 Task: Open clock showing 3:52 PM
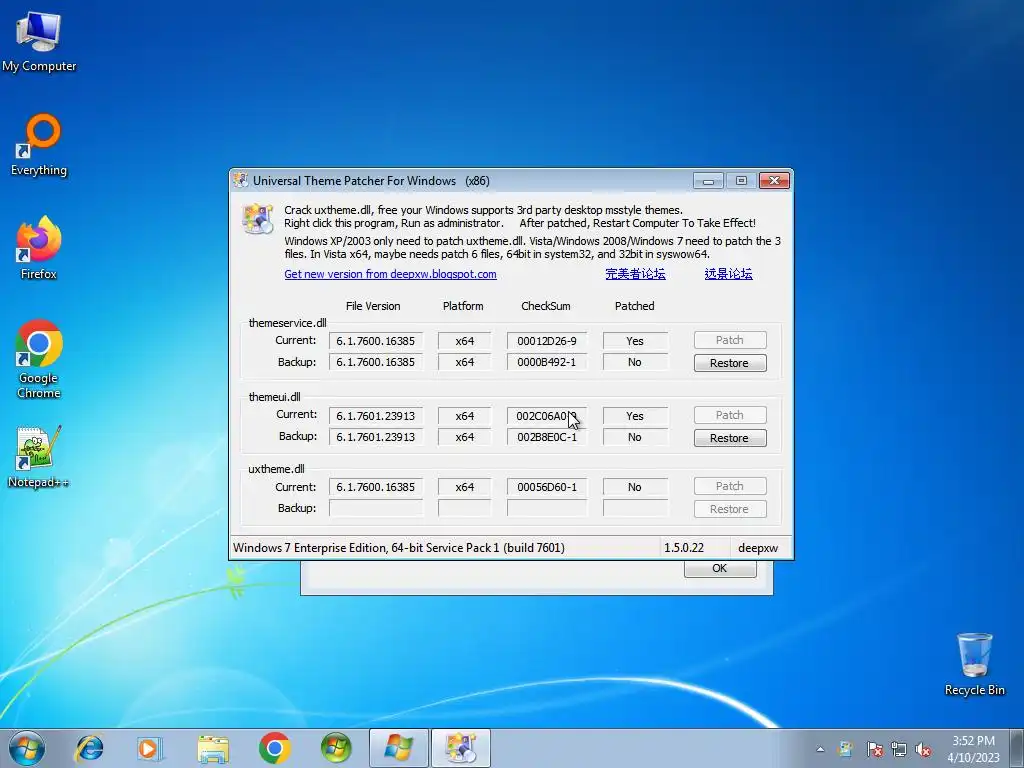coord(973,749)
